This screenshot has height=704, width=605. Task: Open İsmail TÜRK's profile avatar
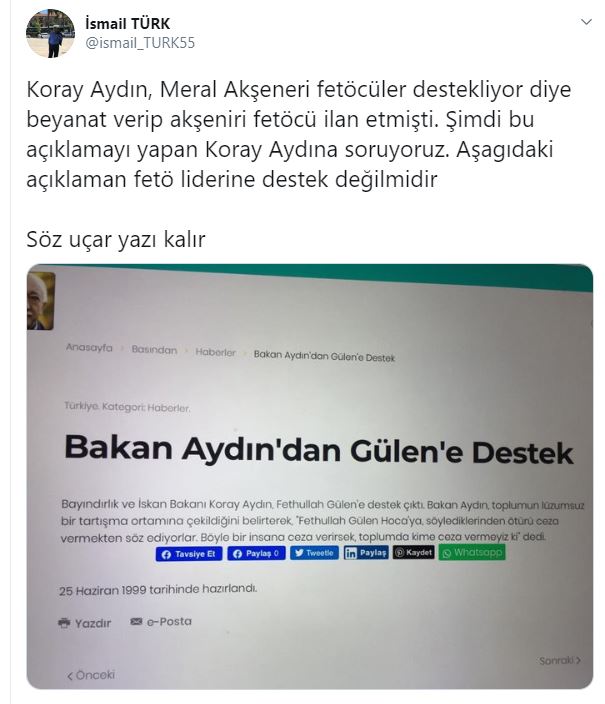[50, 34]
